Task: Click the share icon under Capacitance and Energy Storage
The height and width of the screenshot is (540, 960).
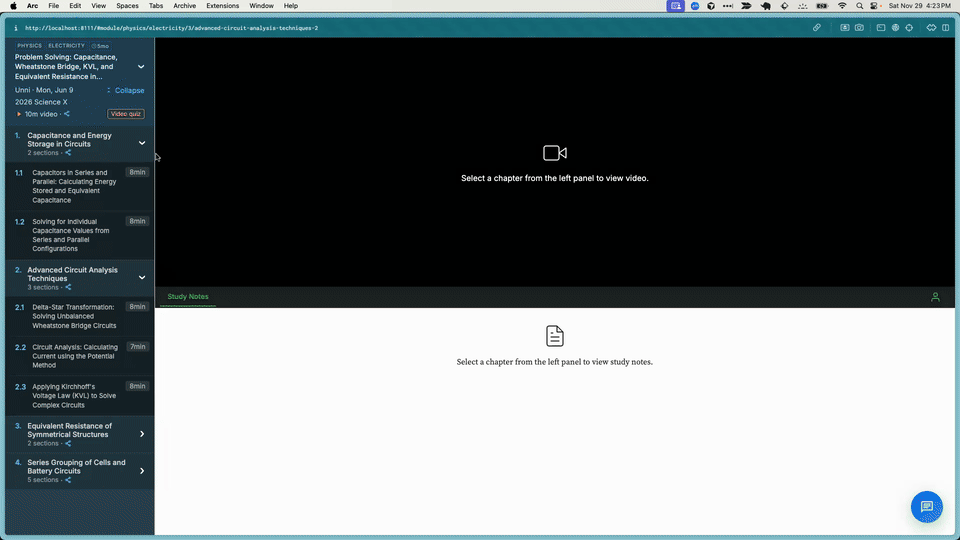Action: [68, 153]
